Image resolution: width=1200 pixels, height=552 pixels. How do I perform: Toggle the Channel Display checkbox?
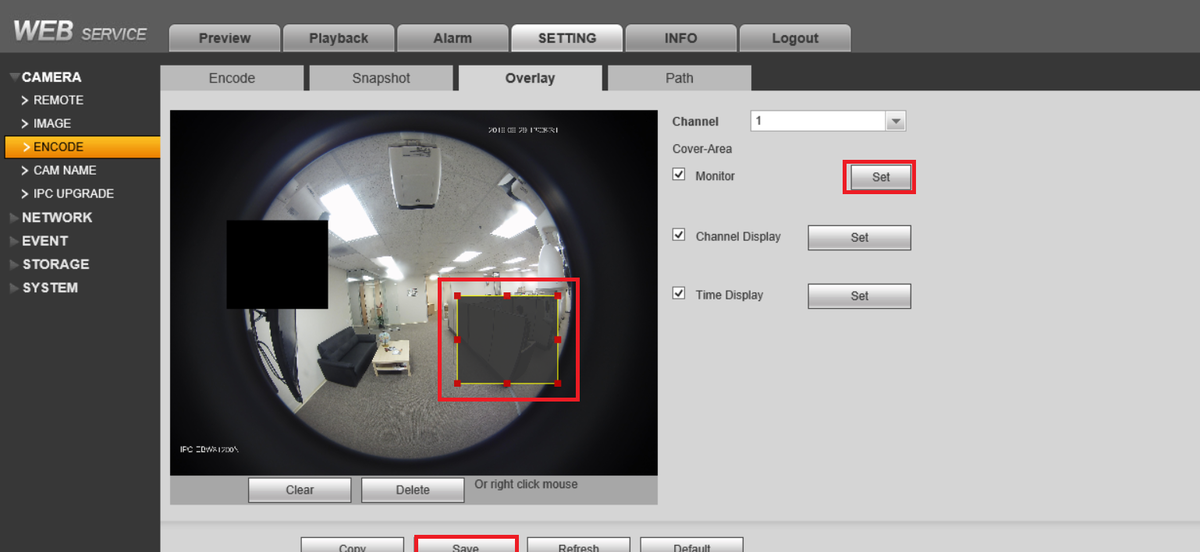tap(679, 235)
